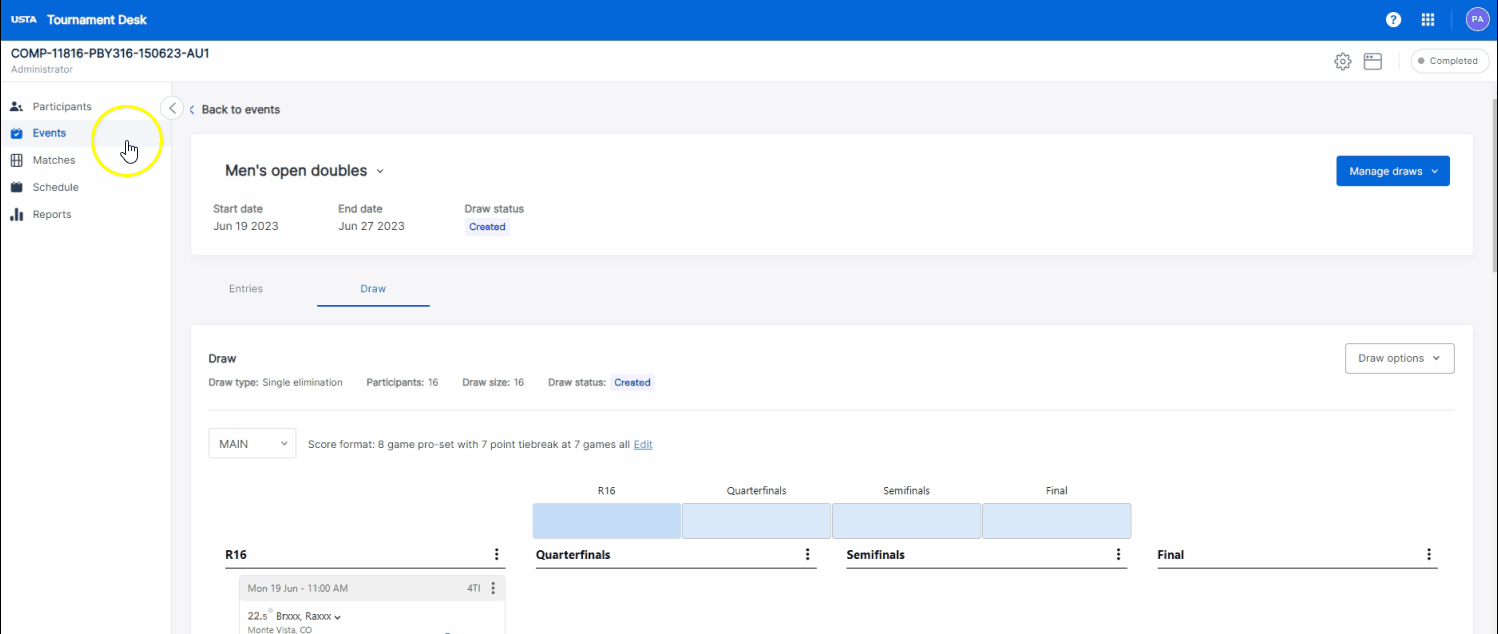The image size is (1498, 634).
Task: Click the Schedule sidebar icon
Action: (16, 187)
